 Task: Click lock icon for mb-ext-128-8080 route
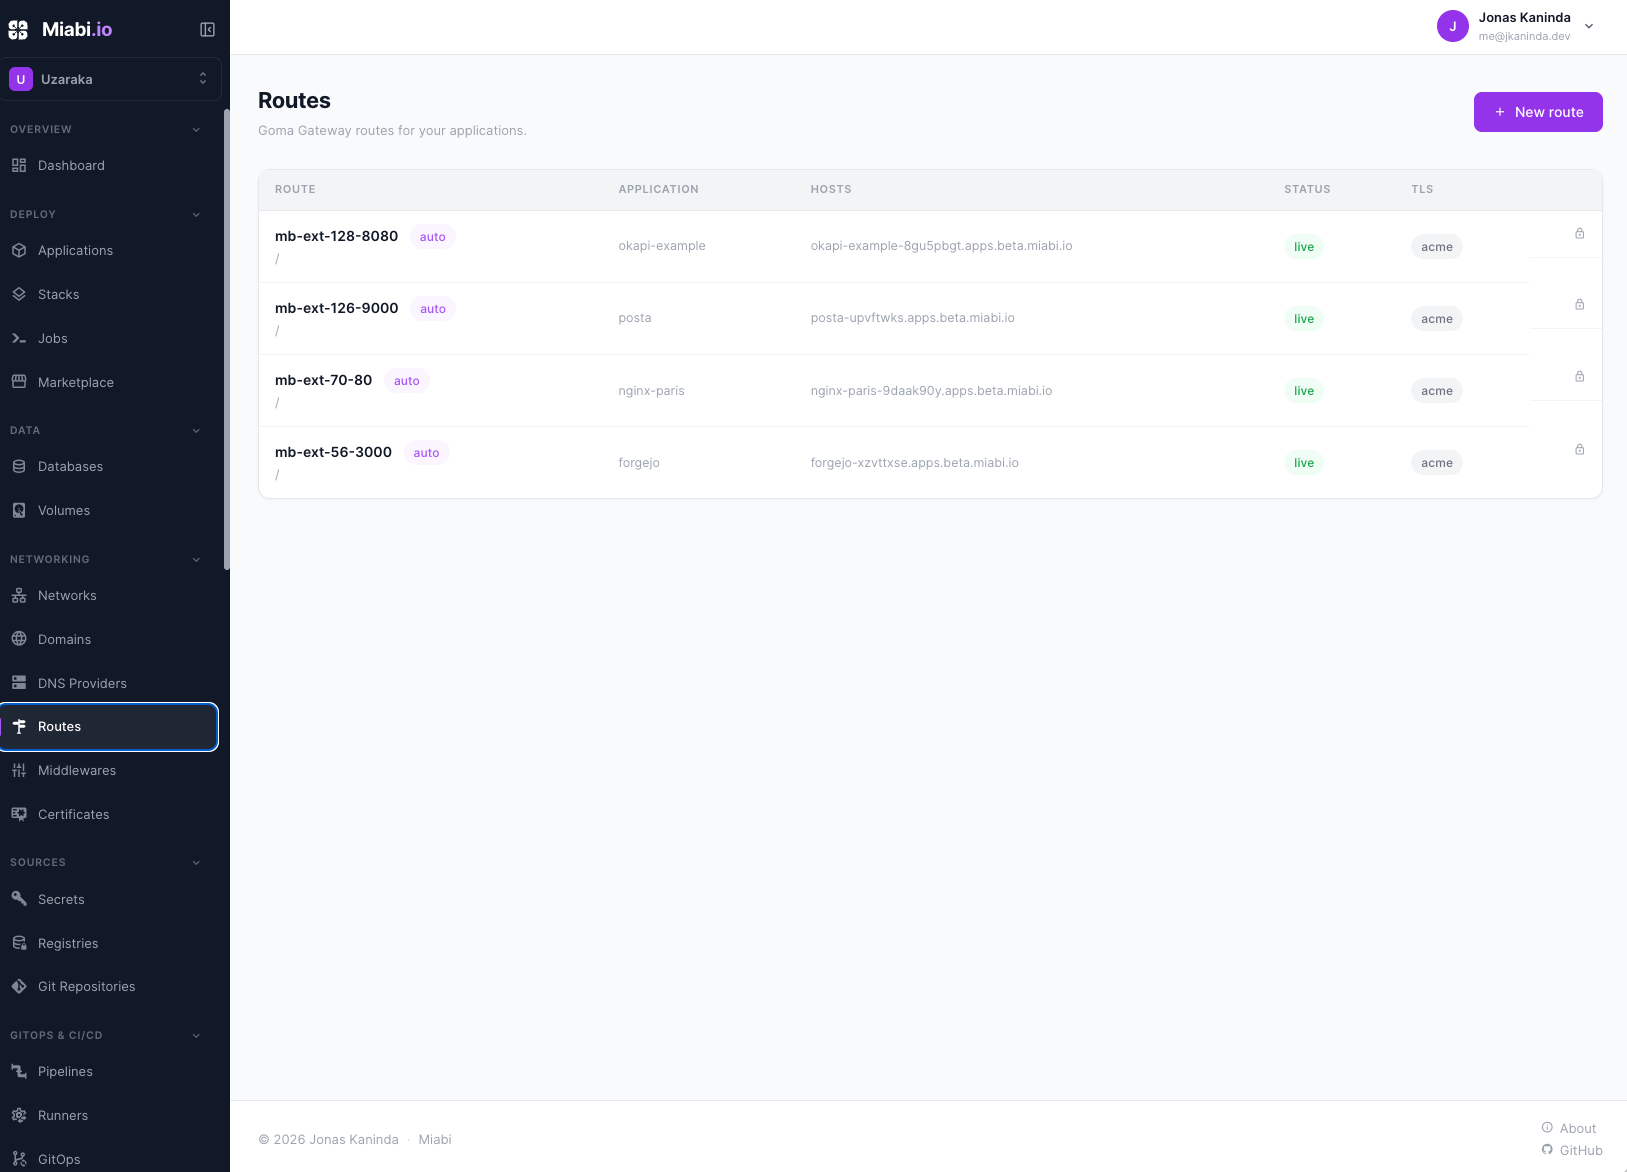pyautogui.click(x=1580, y=234)
